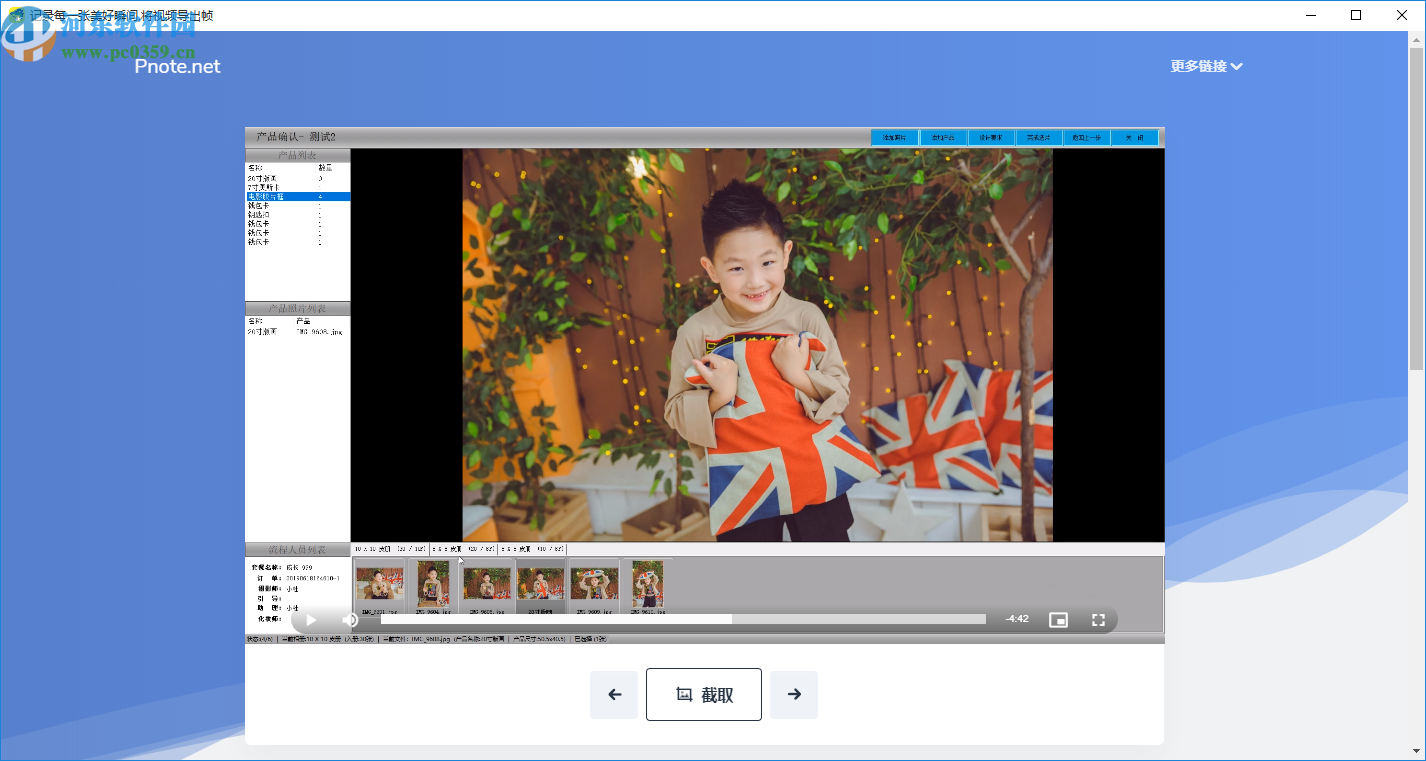The height and width of the screenshot is (761, 1426).
Task: Click the next-photo arrow button
Action: point(793,694)
